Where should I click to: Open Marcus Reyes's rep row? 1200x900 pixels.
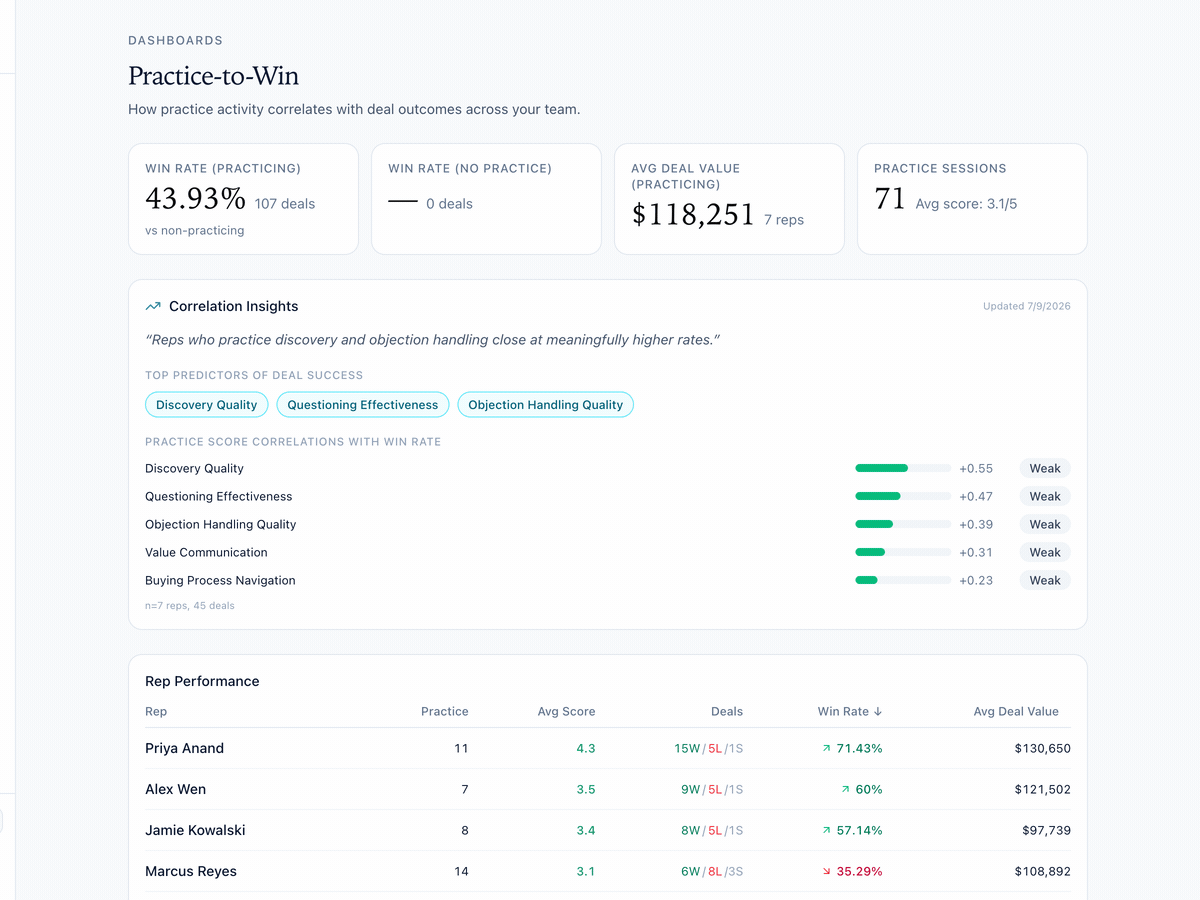608,871
